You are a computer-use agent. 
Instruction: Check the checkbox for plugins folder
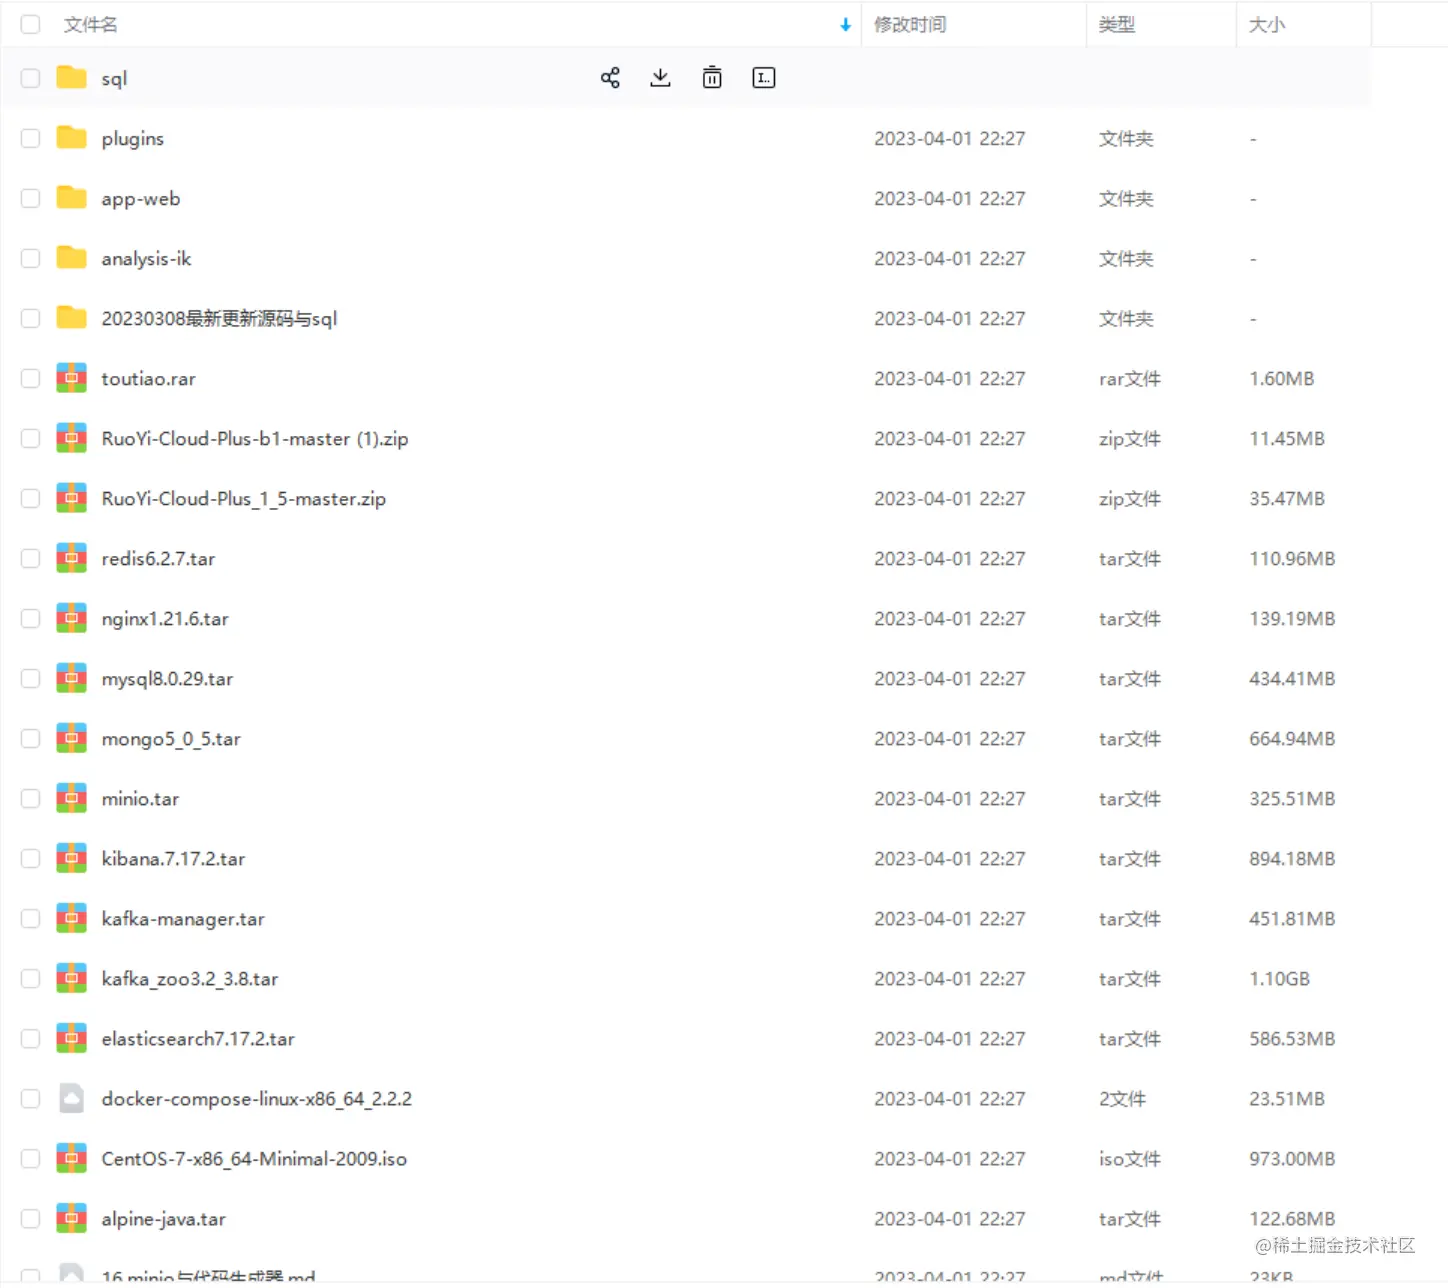(30, 138)
